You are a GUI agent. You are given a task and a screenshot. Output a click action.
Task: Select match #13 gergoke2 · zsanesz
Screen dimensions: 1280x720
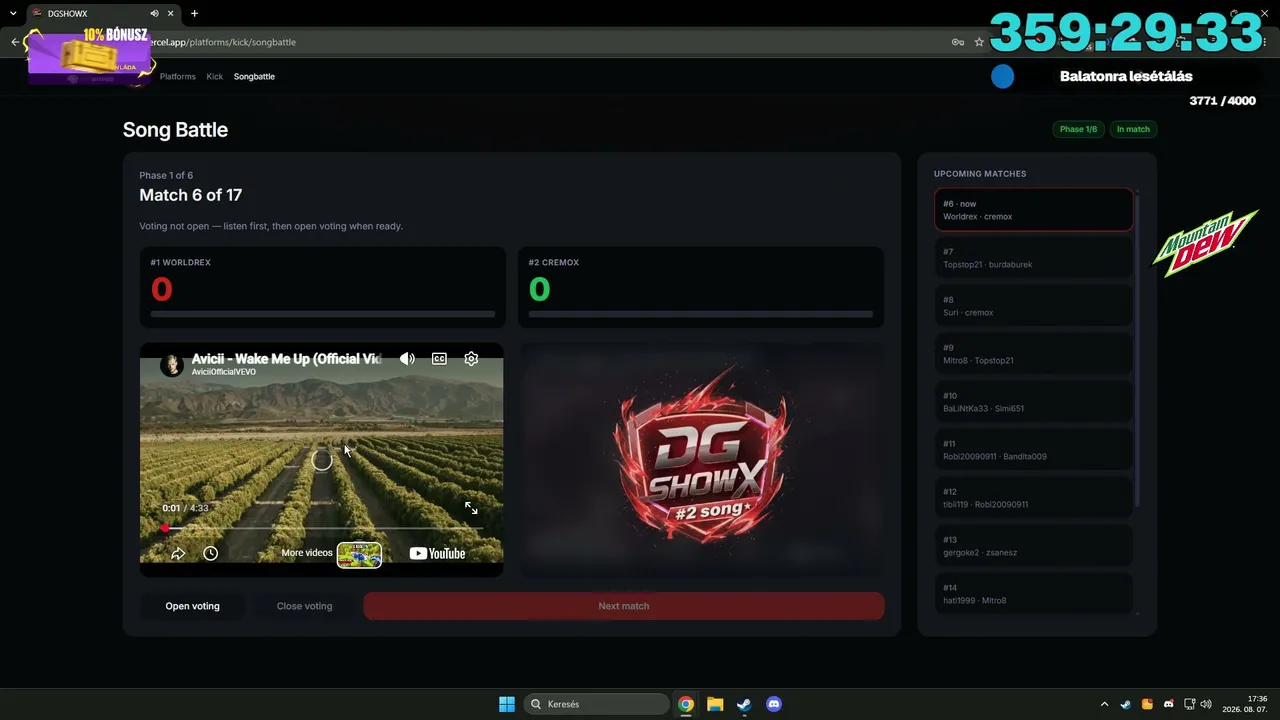[1034, 546]
